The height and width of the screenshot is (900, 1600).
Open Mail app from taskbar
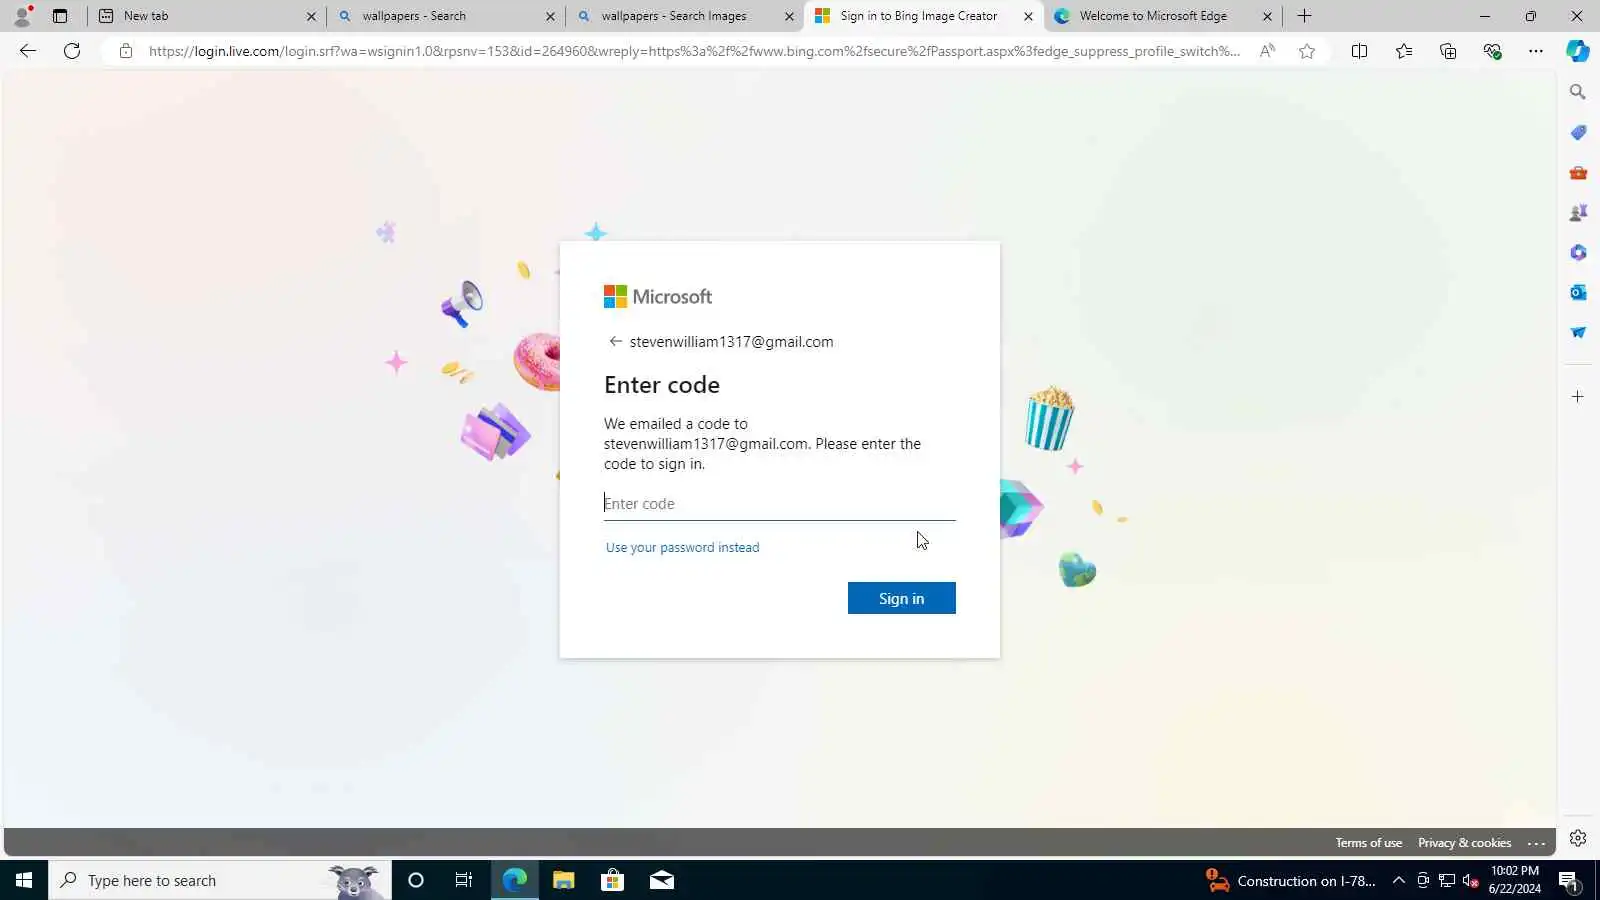click(661, 880)
